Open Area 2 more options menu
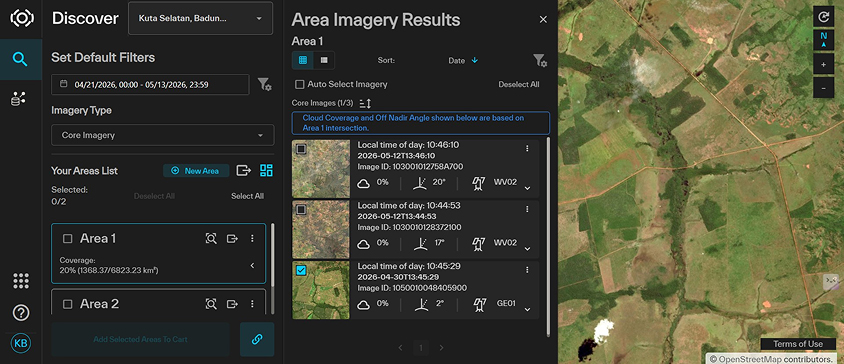This screenshot has height=364, width=844. click(252, 304)
